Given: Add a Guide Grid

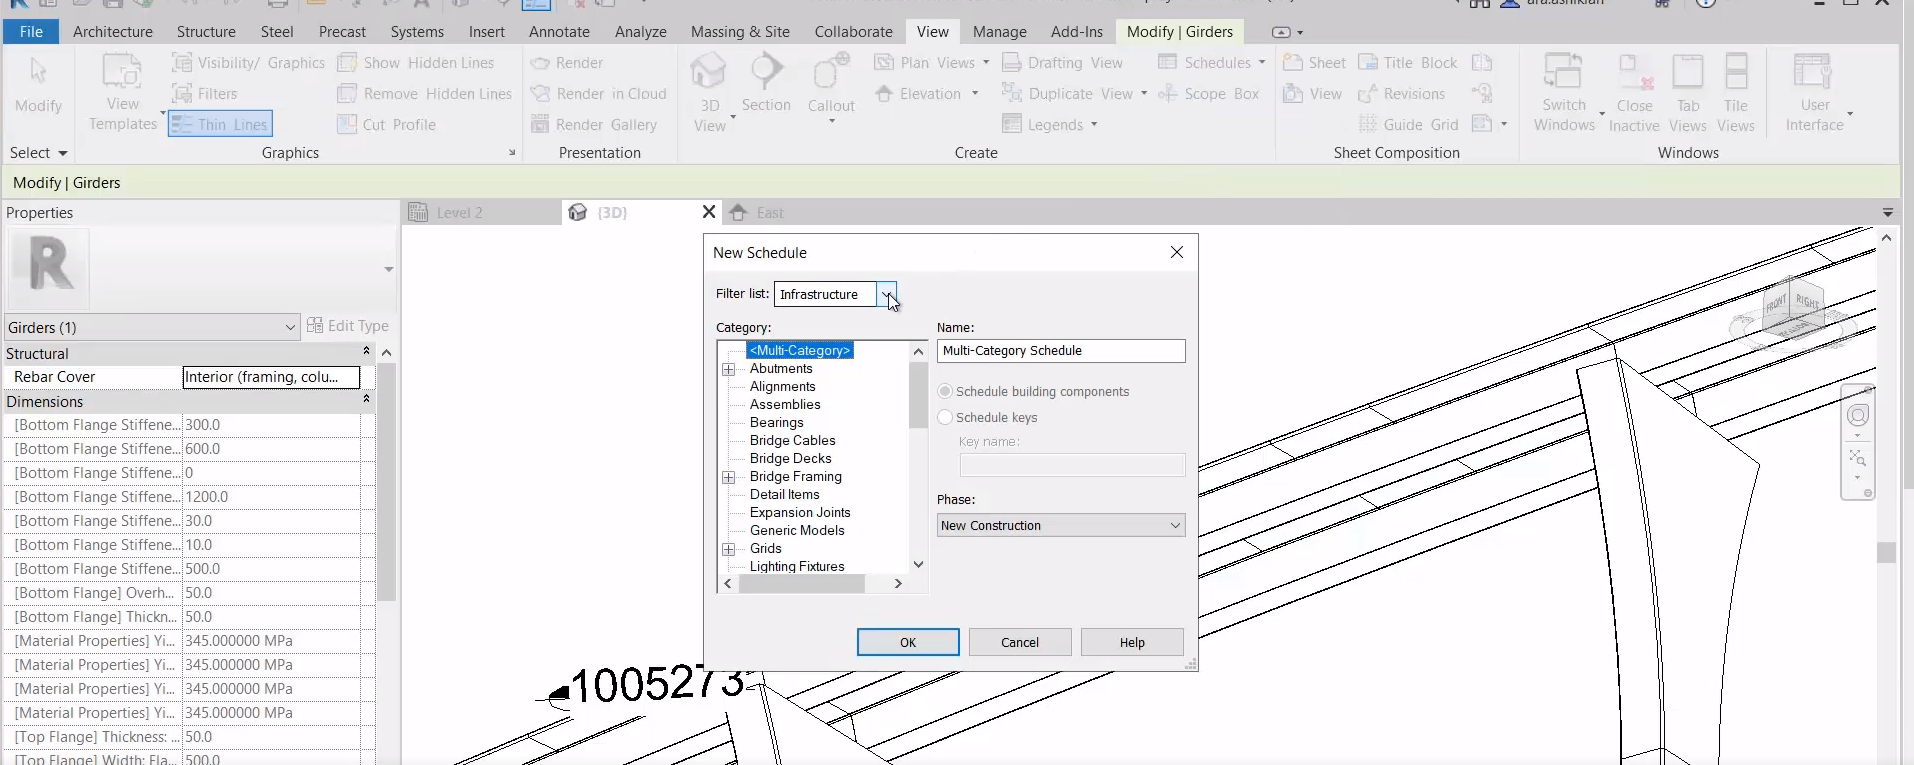Looking at the screenshot, I should [1408, 125].
